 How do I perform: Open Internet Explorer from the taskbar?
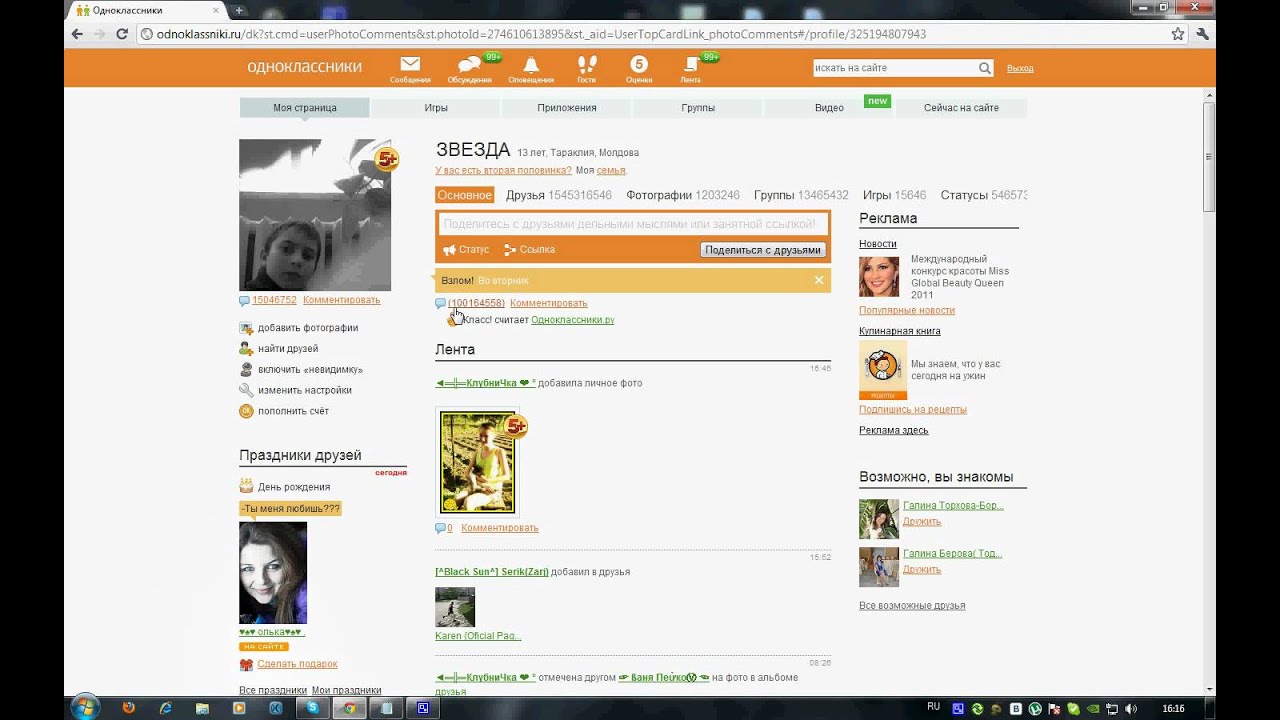coord(166,708)
